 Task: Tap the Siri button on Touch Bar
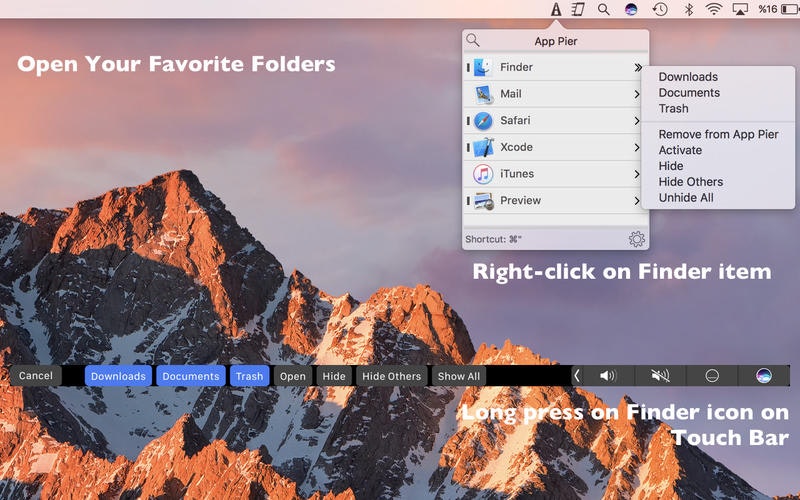coord(764,376)
